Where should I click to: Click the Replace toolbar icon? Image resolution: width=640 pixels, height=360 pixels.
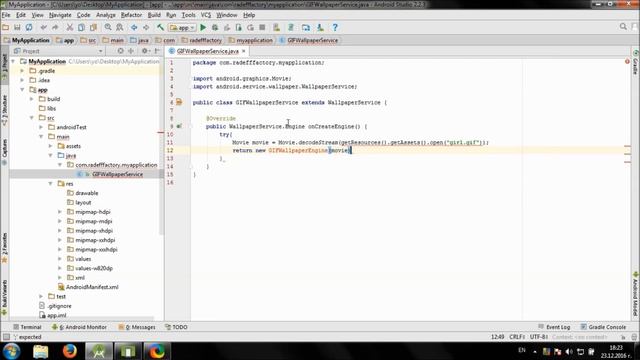120,27
